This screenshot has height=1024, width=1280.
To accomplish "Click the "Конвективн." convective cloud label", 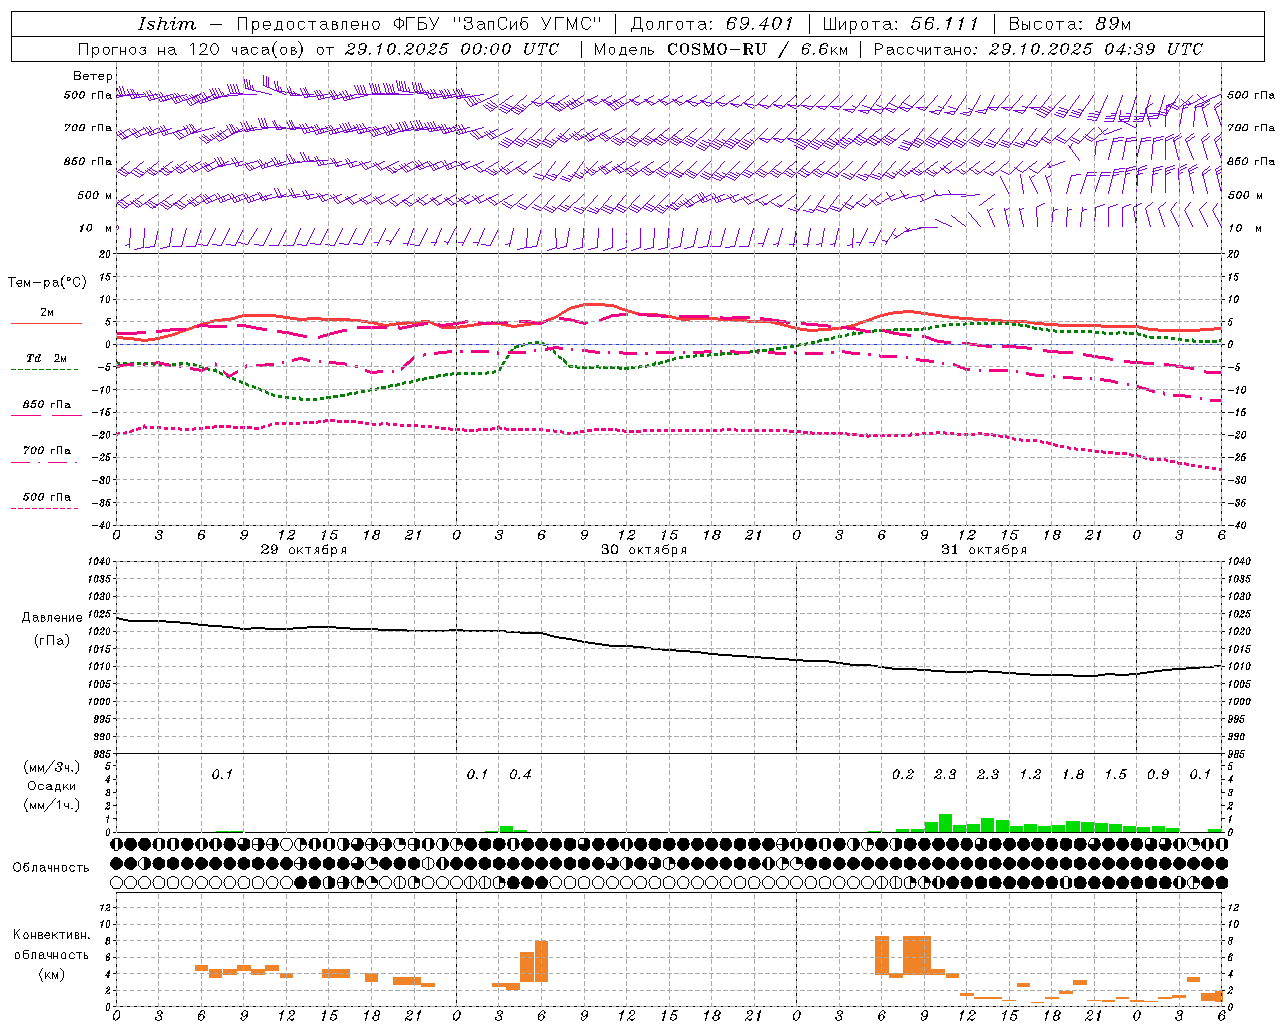I will click(51, 935).
